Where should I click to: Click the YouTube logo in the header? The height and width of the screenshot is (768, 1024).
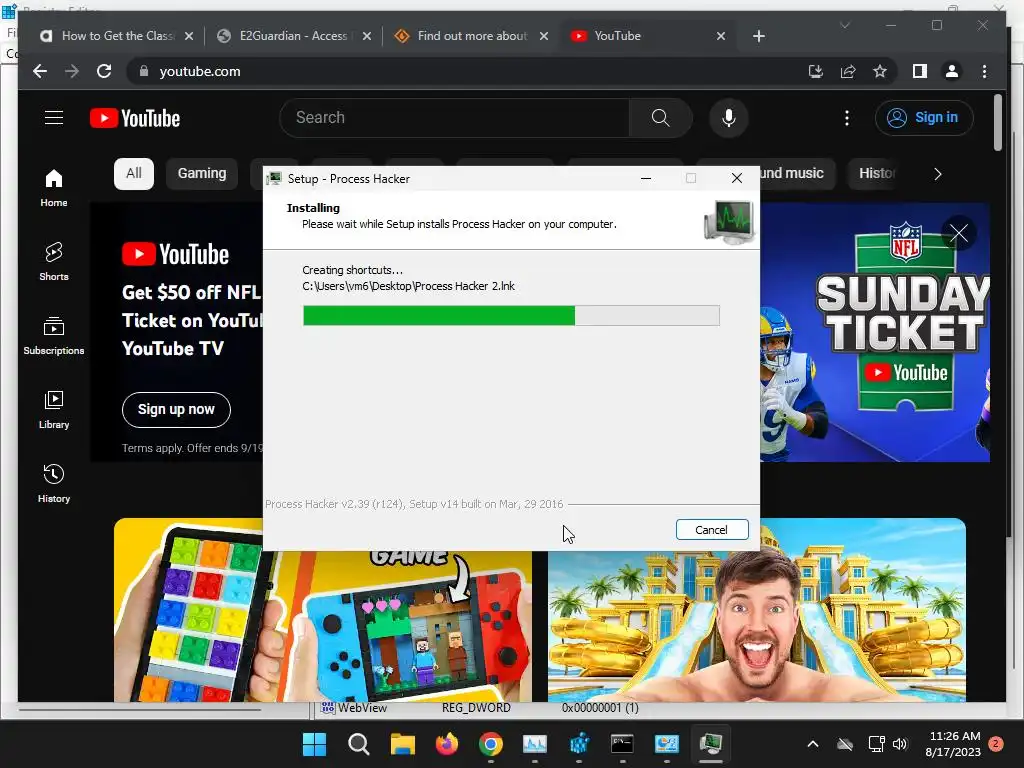click(x=135, y=118)
